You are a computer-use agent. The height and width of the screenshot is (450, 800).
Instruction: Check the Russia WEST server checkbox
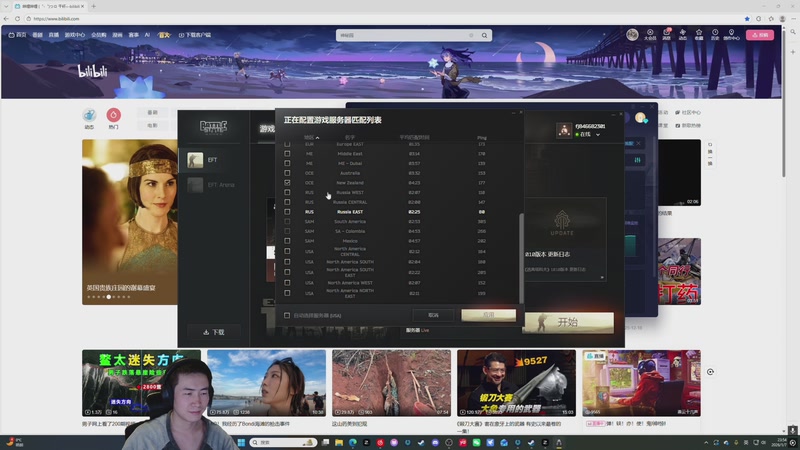coord(287,192)
